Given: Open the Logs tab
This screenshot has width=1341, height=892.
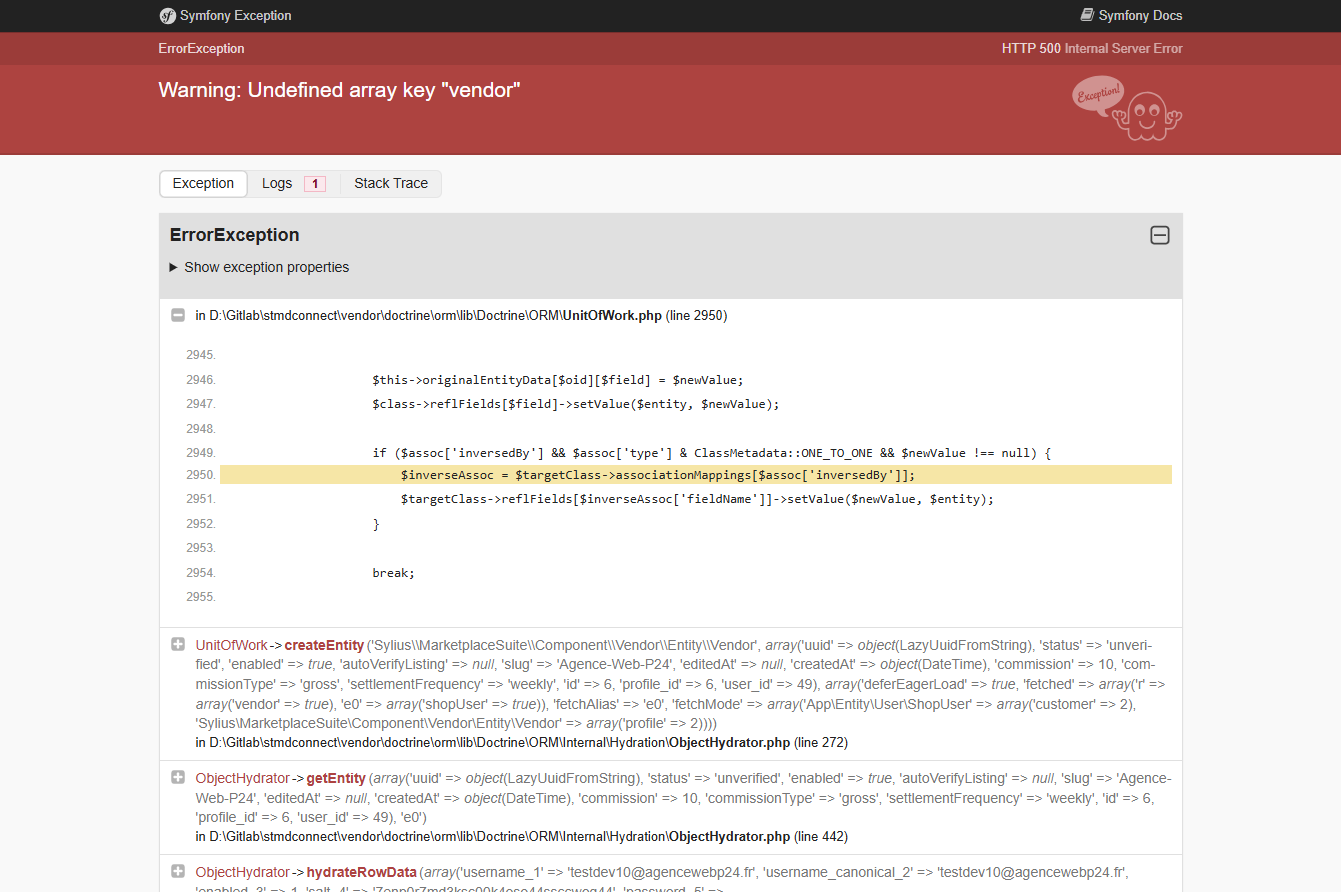Looking at the screenshot, I should [277, 184].
